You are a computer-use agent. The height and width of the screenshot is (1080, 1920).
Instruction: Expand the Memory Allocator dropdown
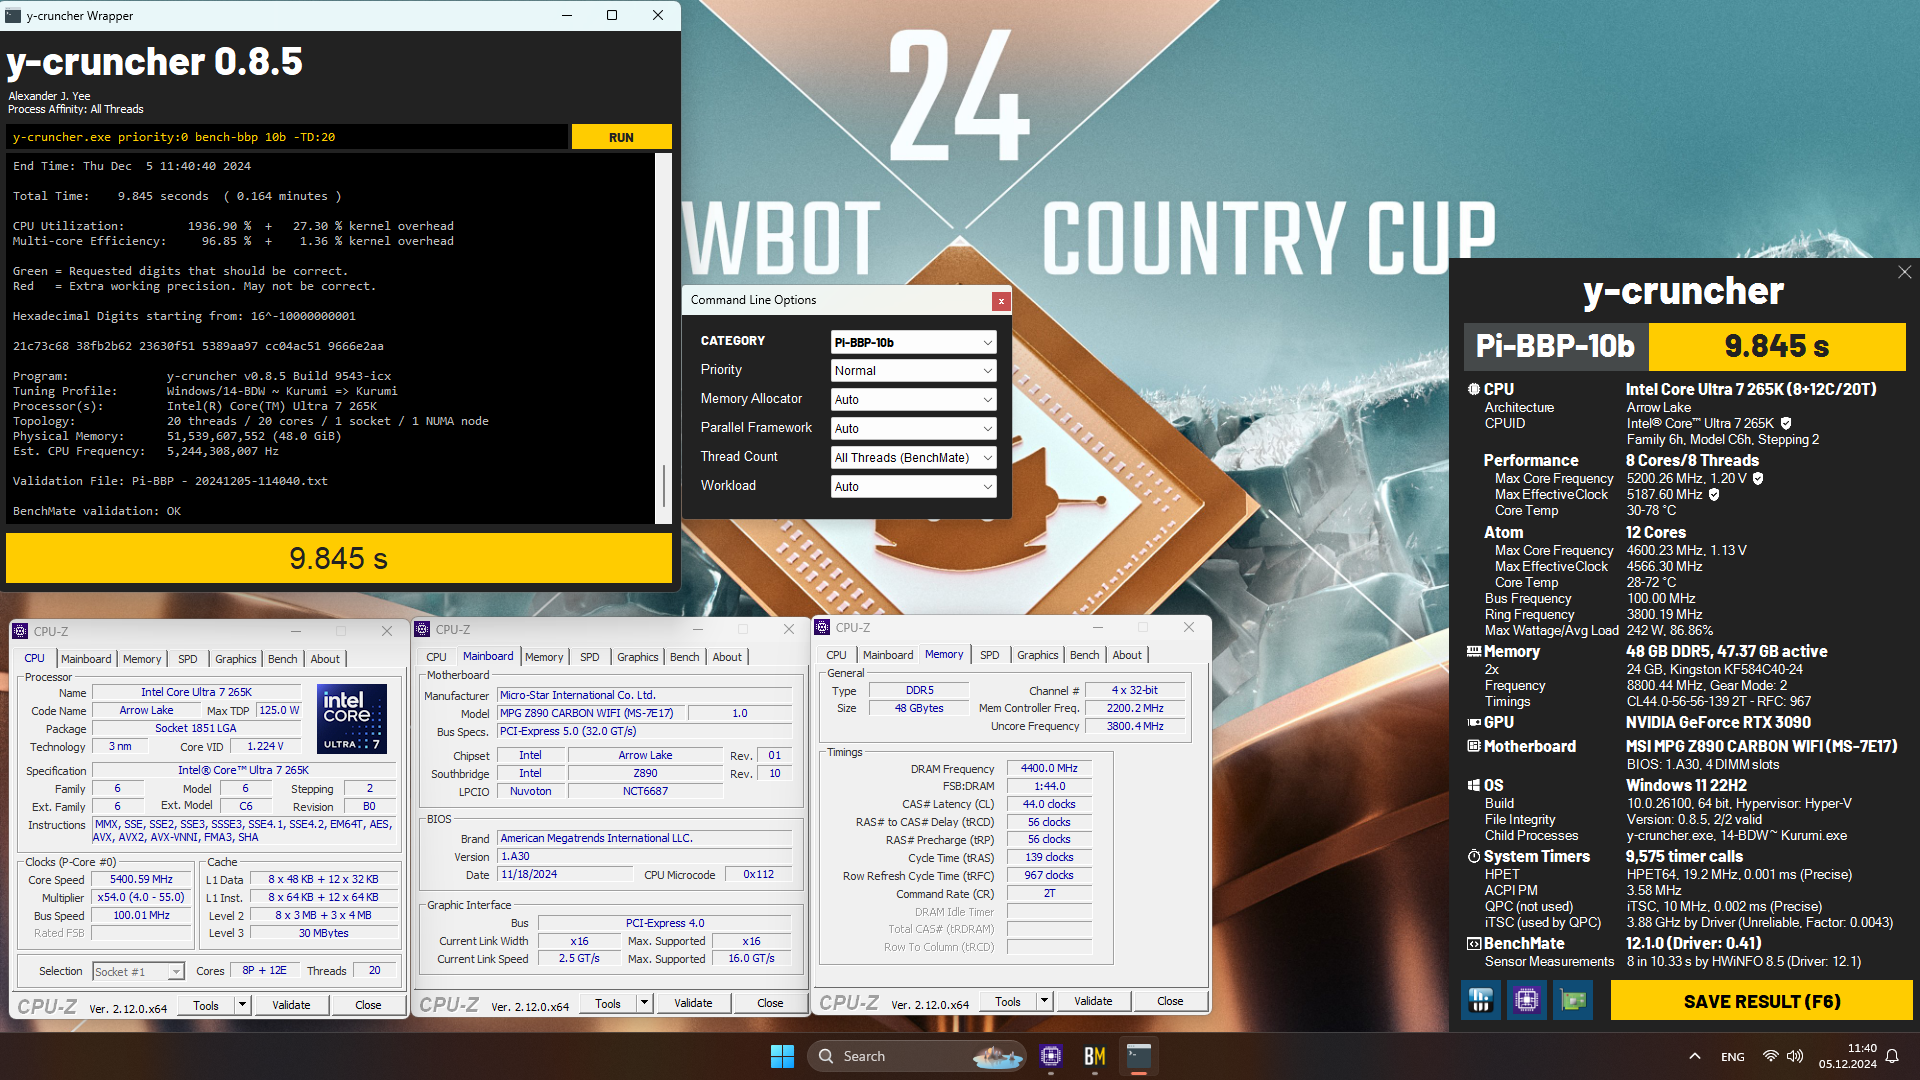(913, 400)
